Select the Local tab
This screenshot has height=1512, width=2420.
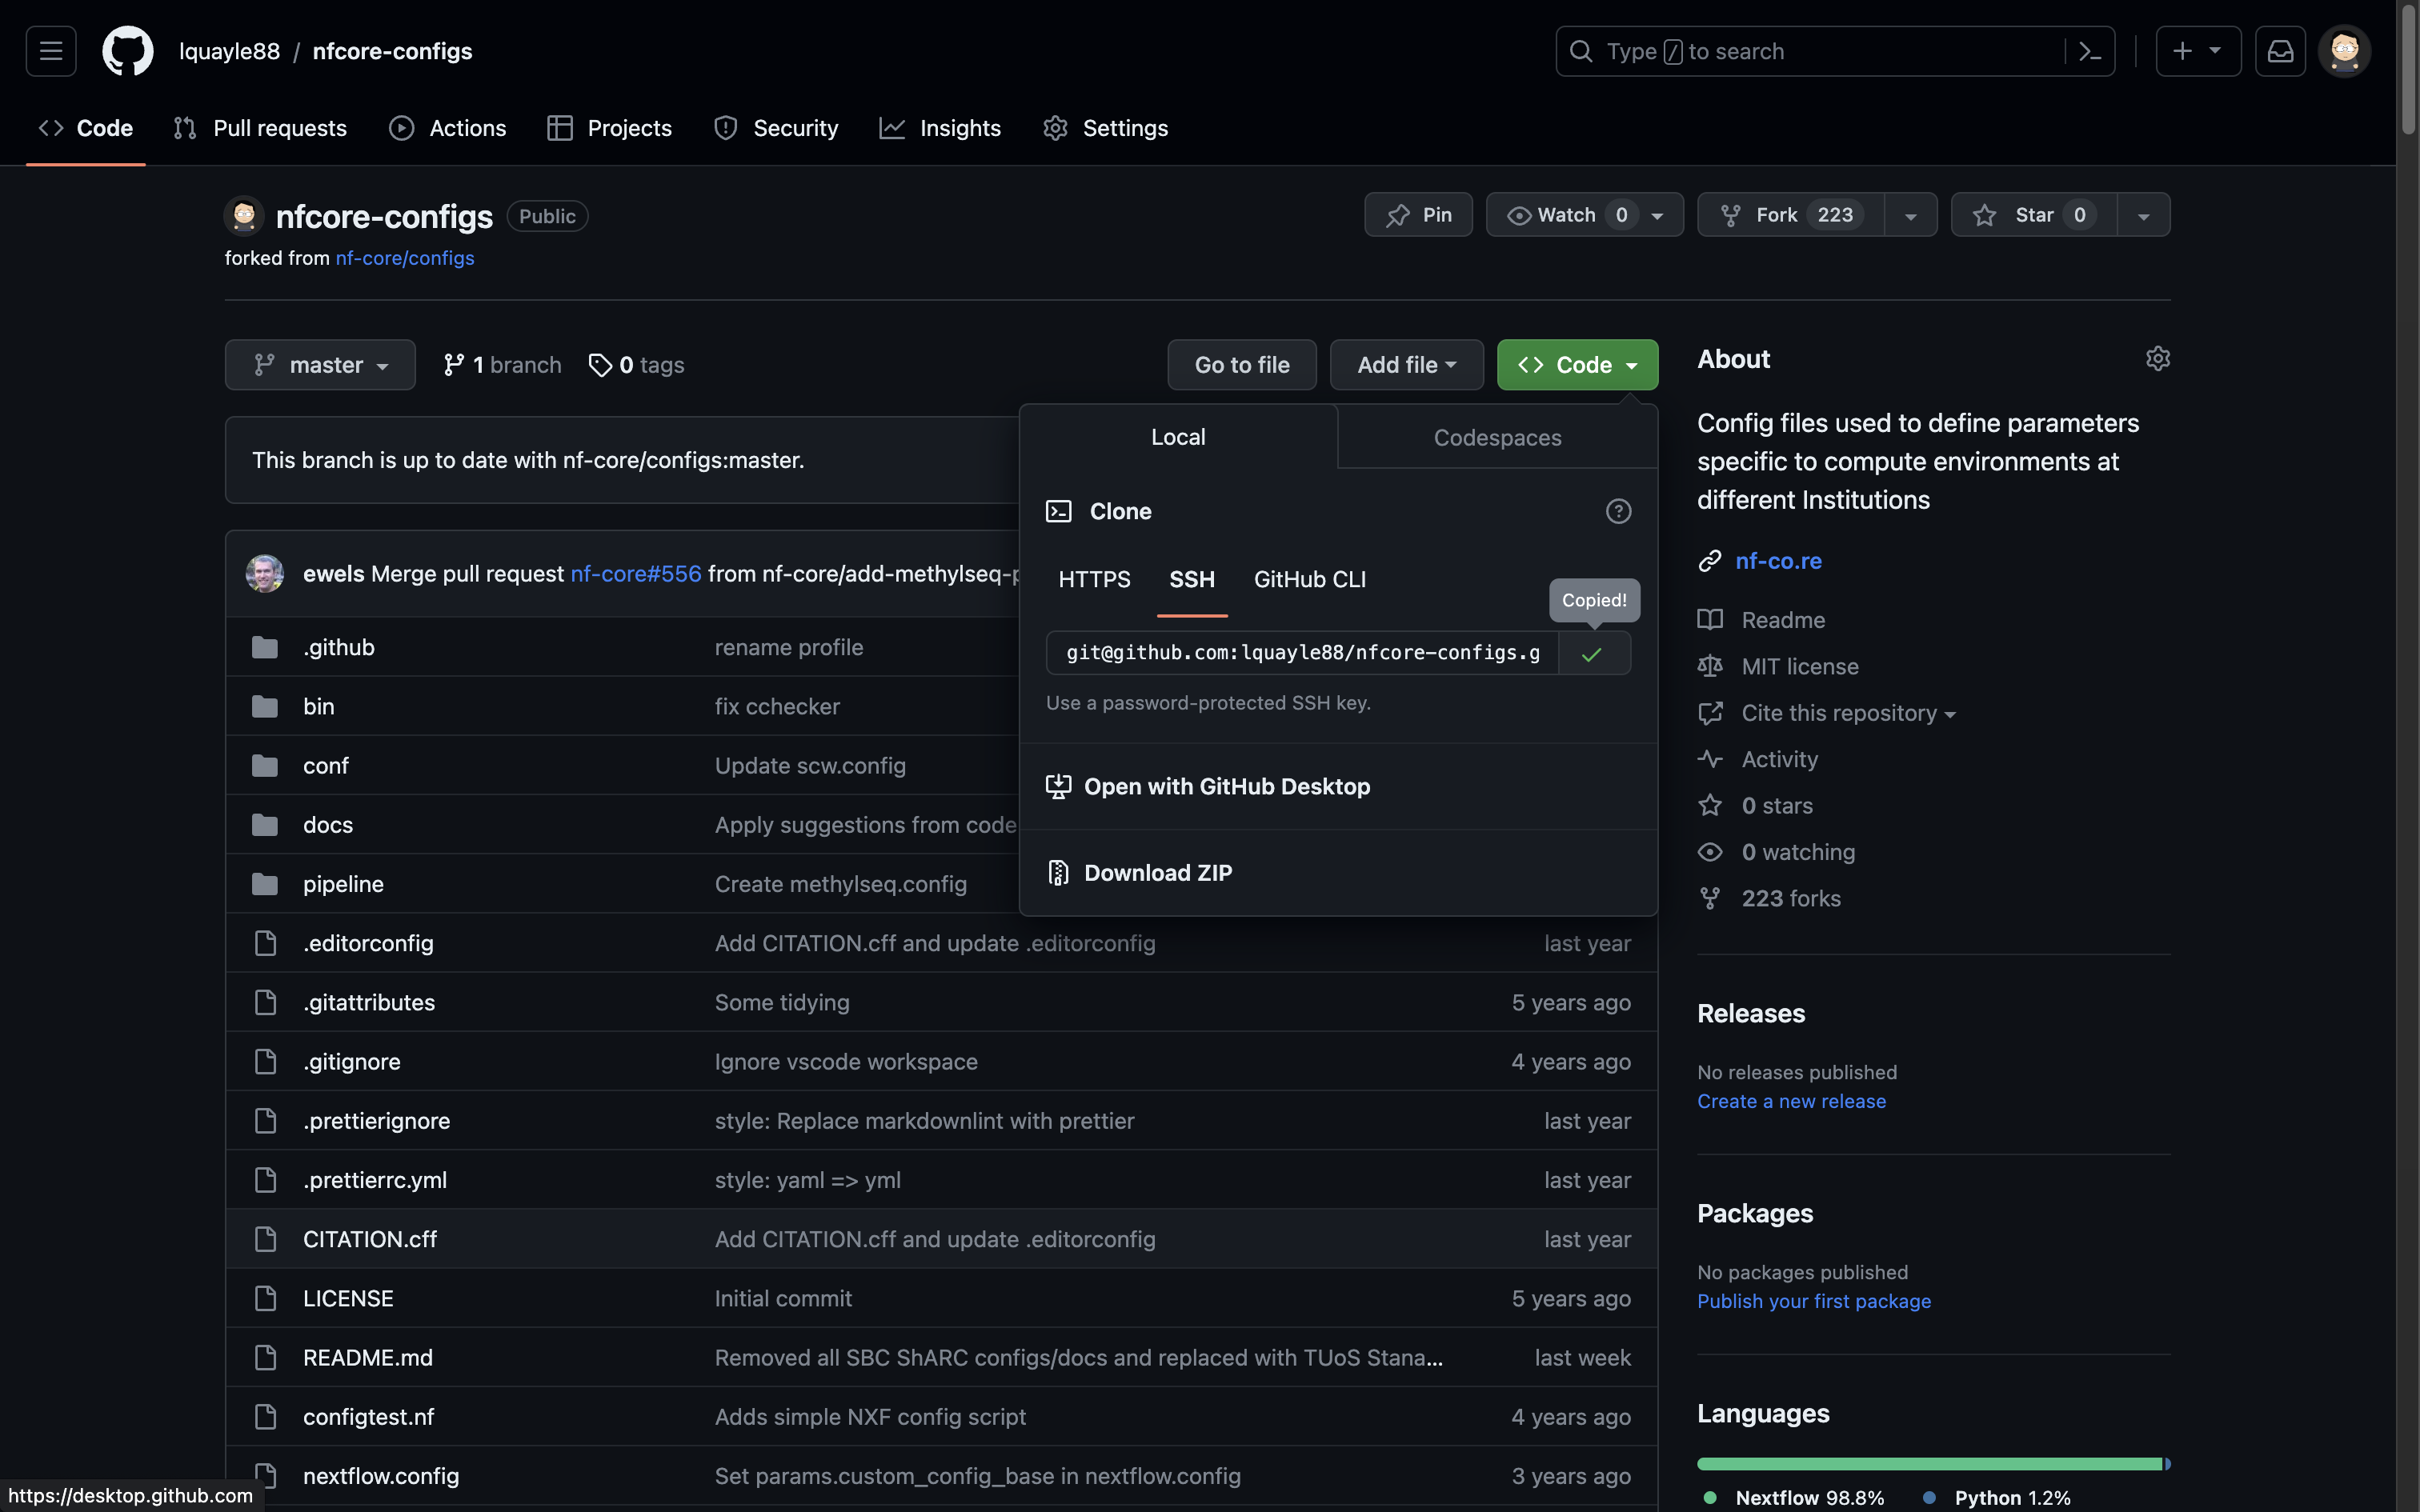[1178, 437]
